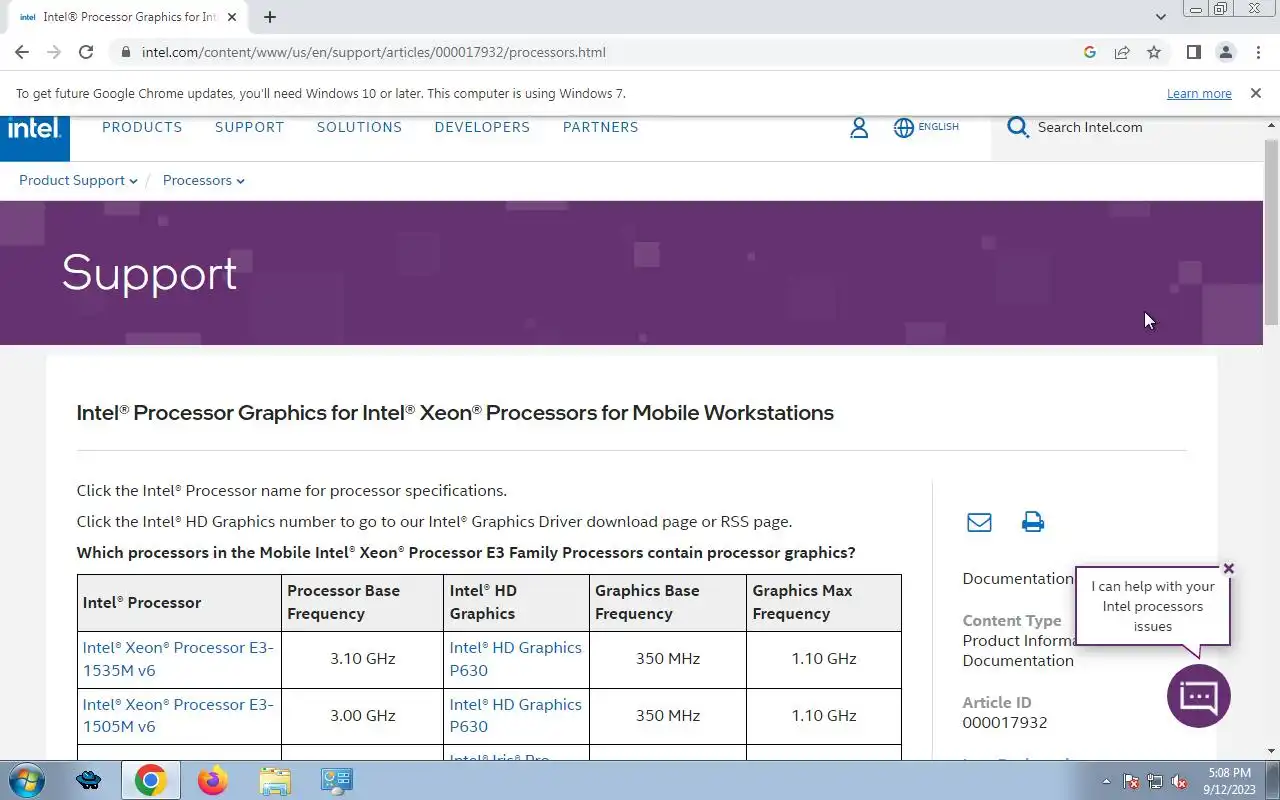
Task: Open Intel Xeon Processor E3-1535M v6 link
Action: pyautogui.click(x=178, y=659)
